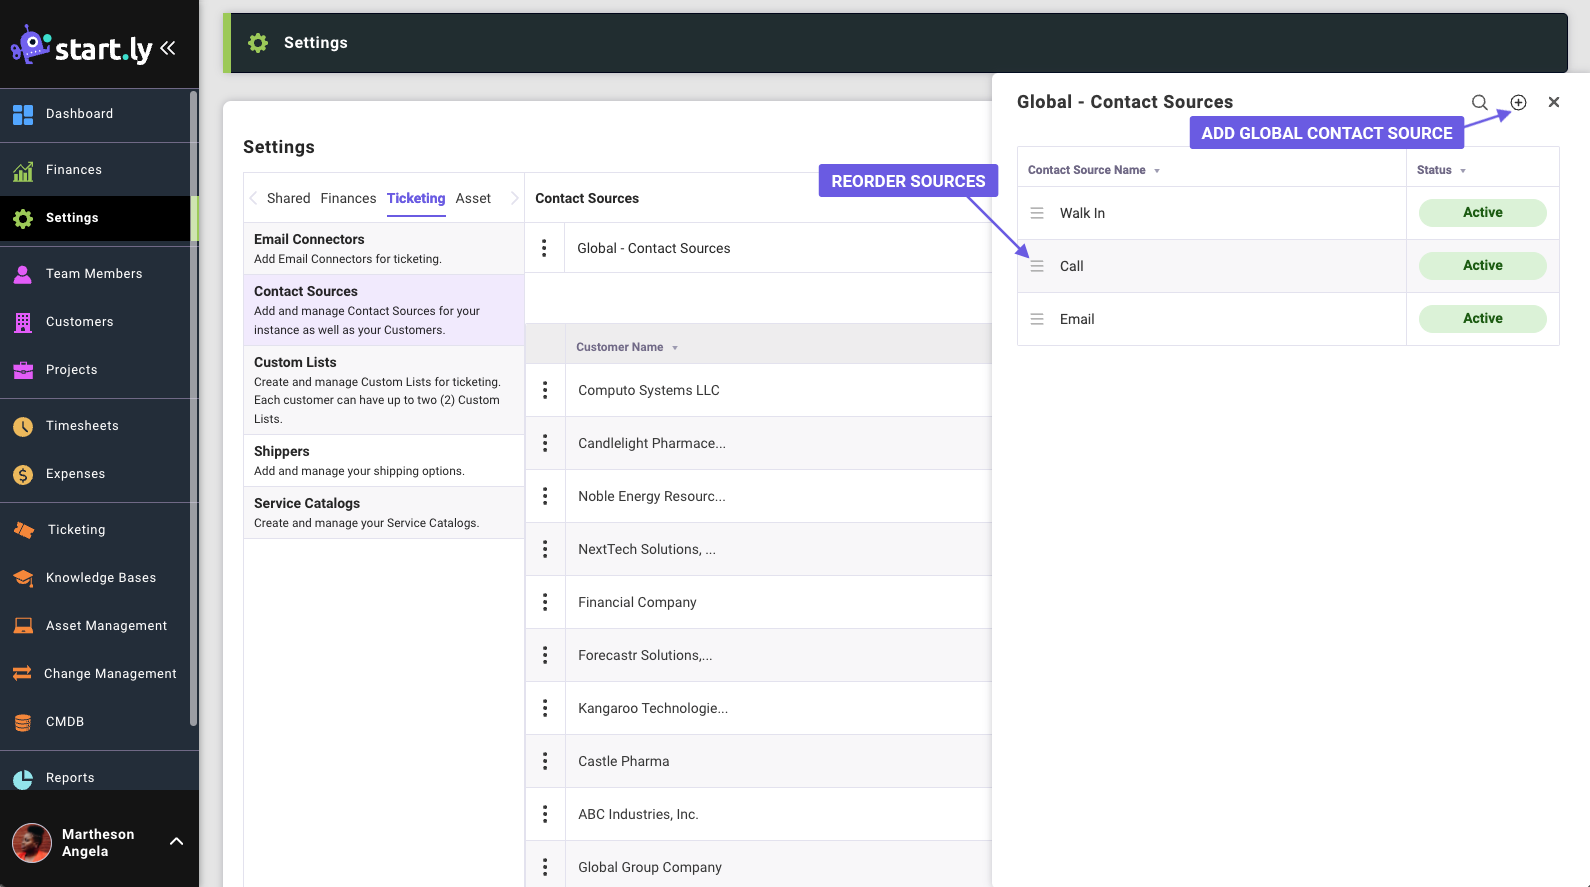Open the three-dot menu for Global - Contact Sources
1590x887 pixels.
tap(544, 248)
